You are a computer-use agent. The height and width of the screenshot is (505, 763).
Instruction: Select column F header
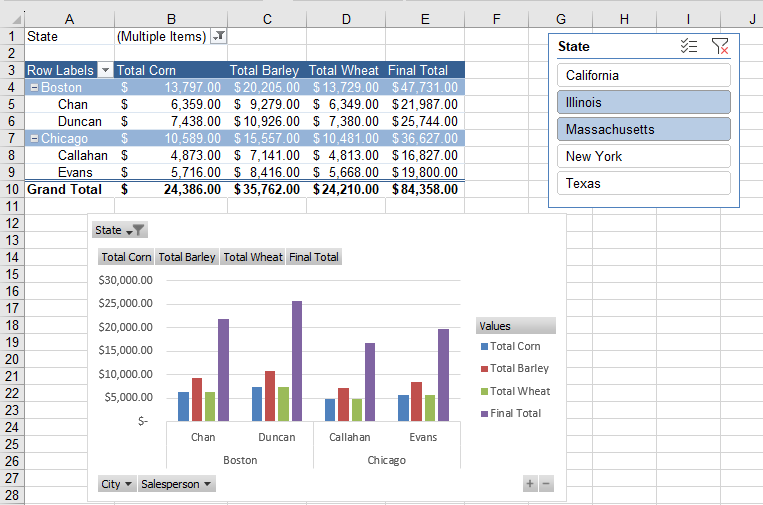click(x=497, y=19)
